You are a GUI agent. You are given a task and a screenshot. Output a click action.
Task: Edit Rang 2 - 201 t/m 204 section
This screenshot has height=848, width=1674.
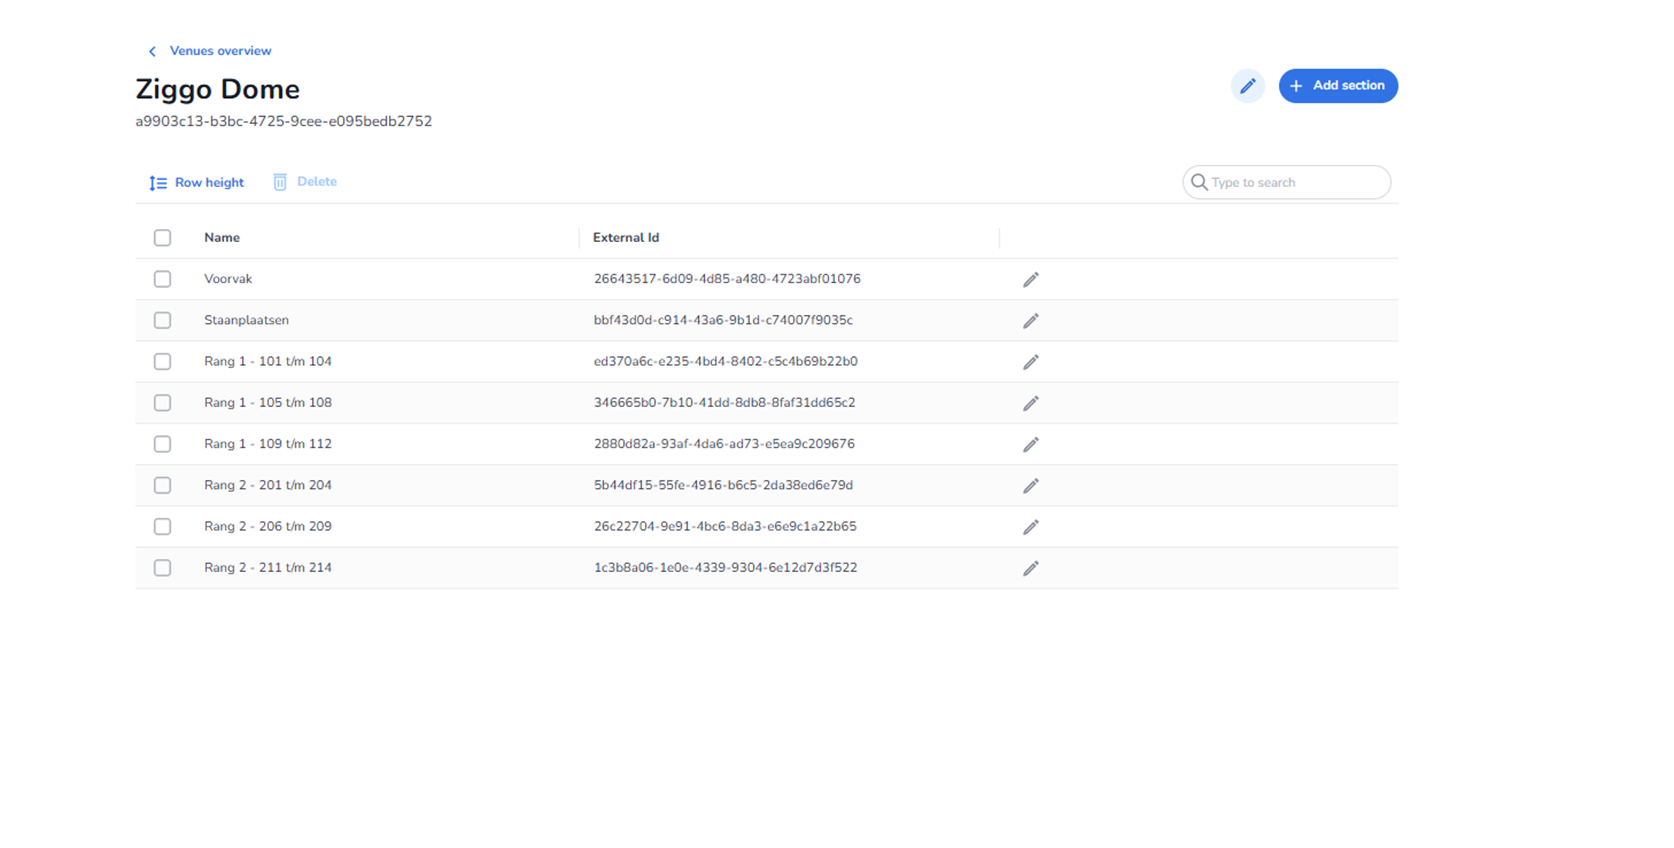coord(1030,486)
